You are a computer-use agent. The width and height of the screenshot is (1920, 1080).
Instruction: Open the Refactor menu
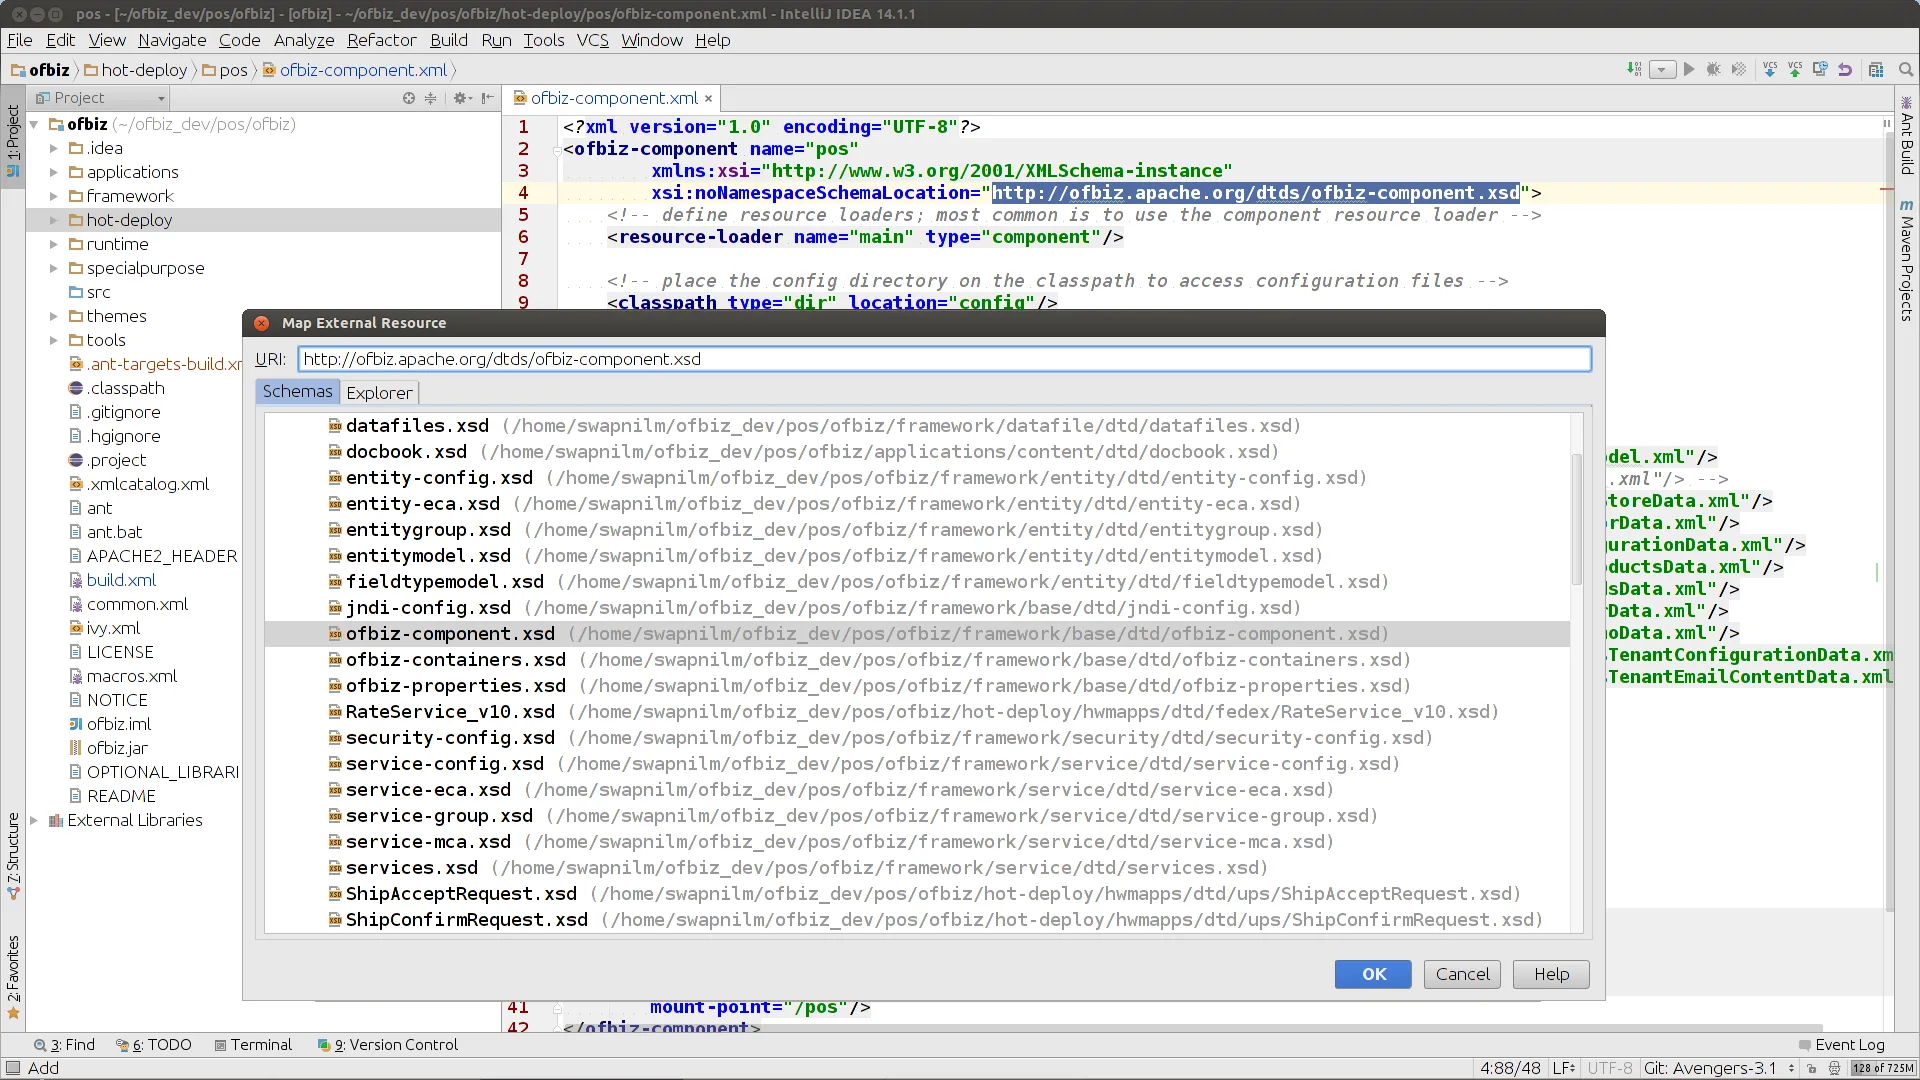381,40
